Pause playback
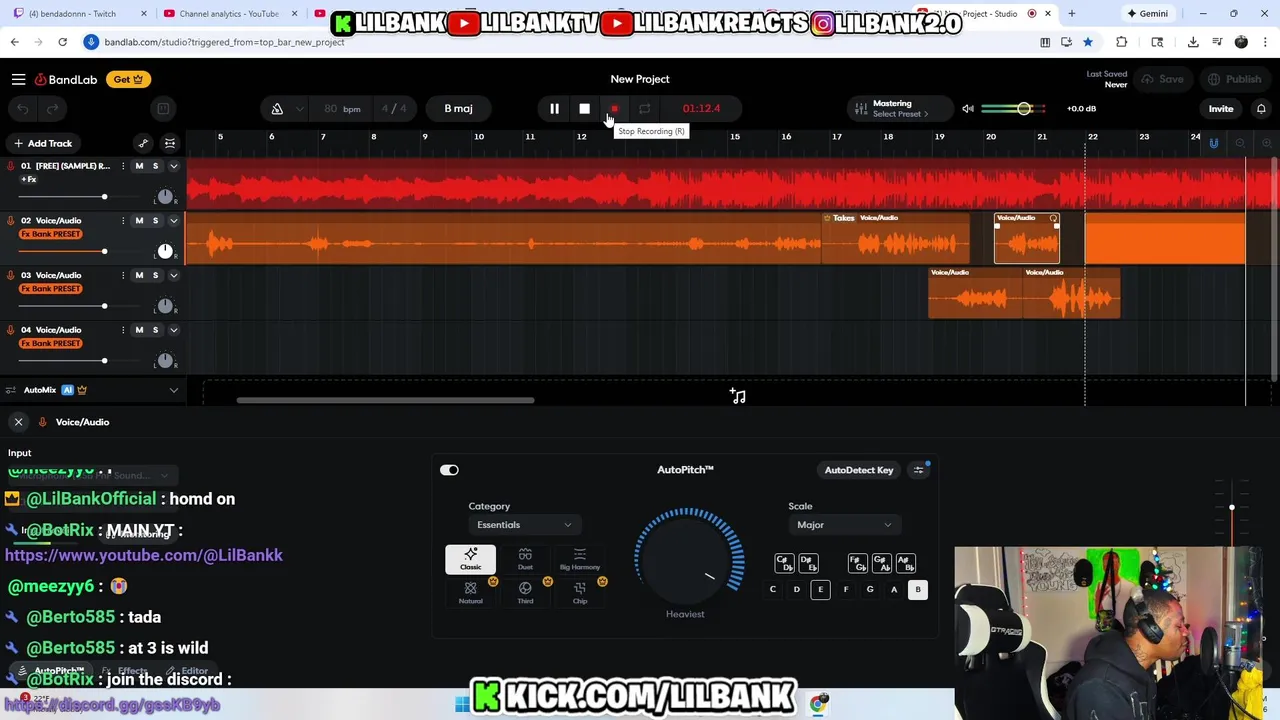The image size is (1280, 720). point(554,108)
